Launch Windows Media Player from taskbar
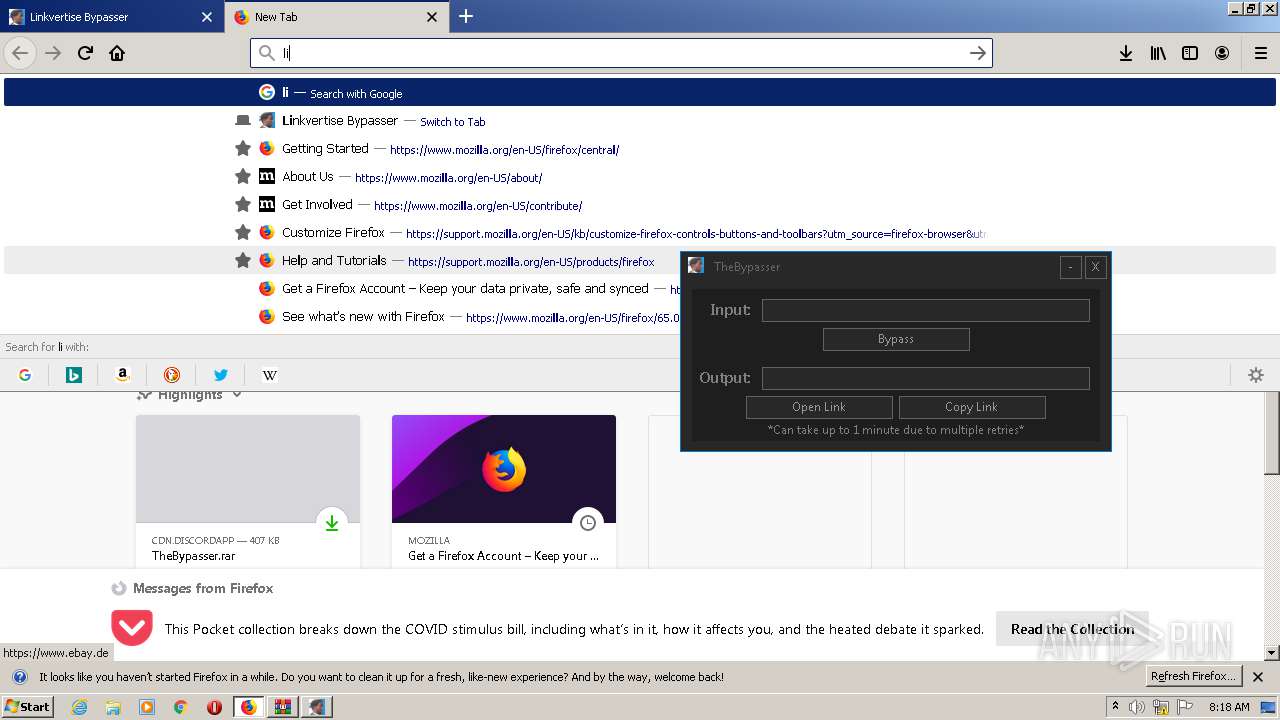This screenshot has height=720, width=1280. point(147,707)
